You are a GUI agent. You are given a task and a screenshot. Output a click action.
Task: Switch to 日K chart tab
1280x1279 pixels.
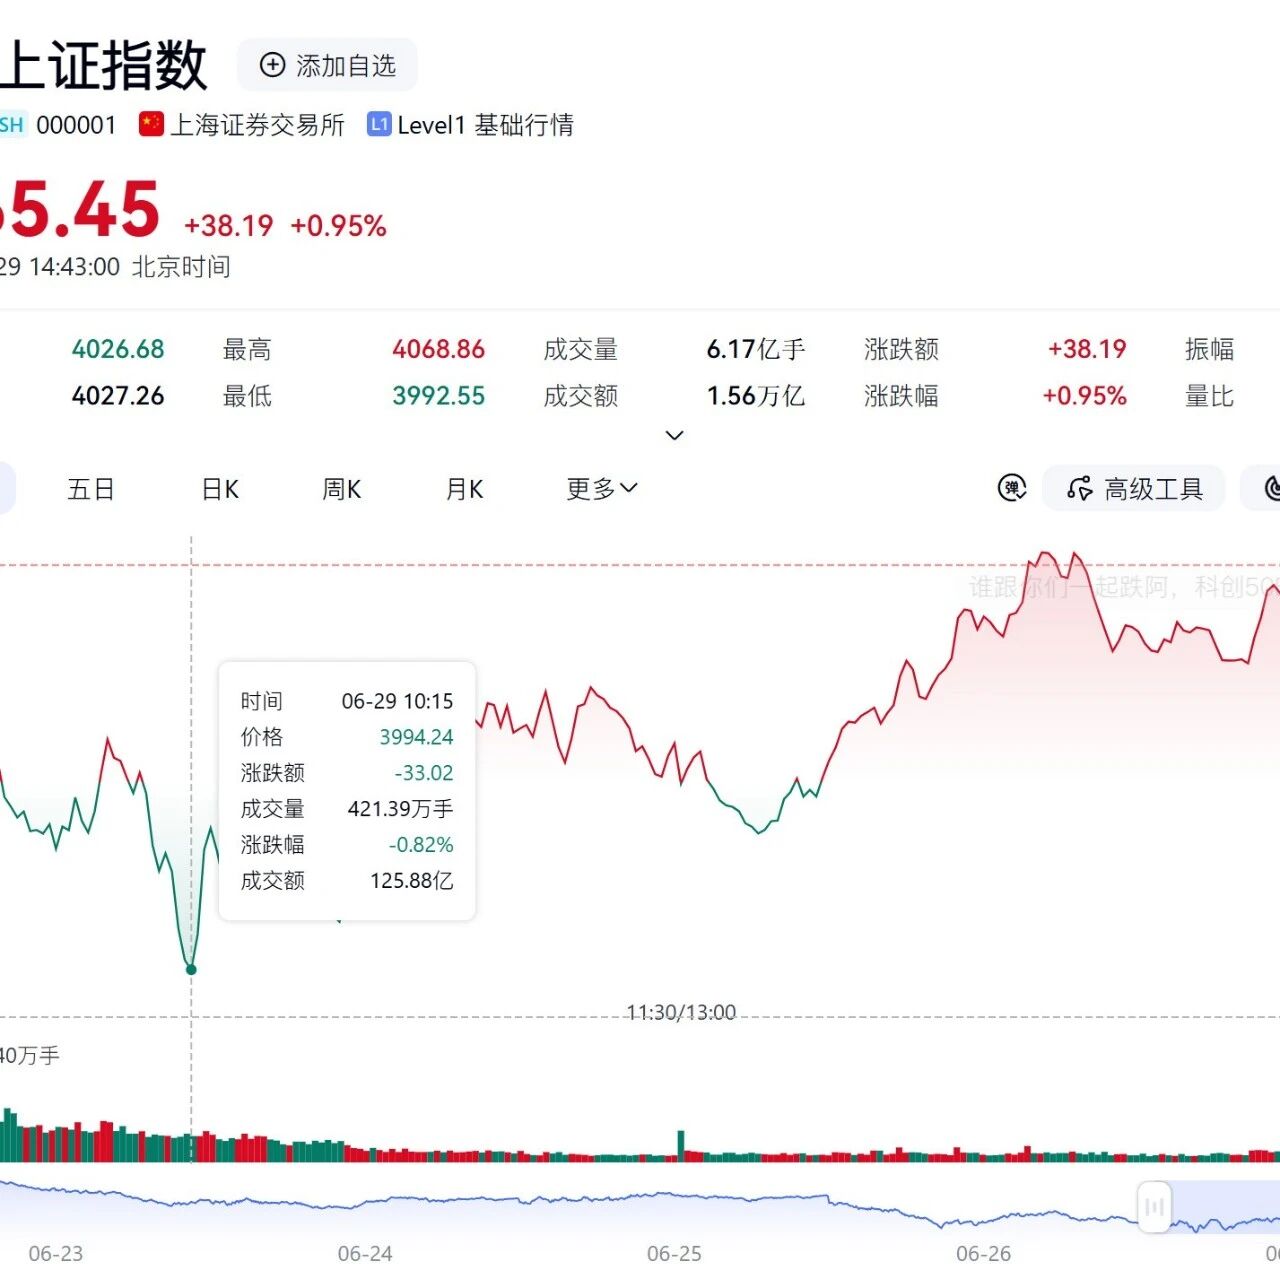(220, 489)
